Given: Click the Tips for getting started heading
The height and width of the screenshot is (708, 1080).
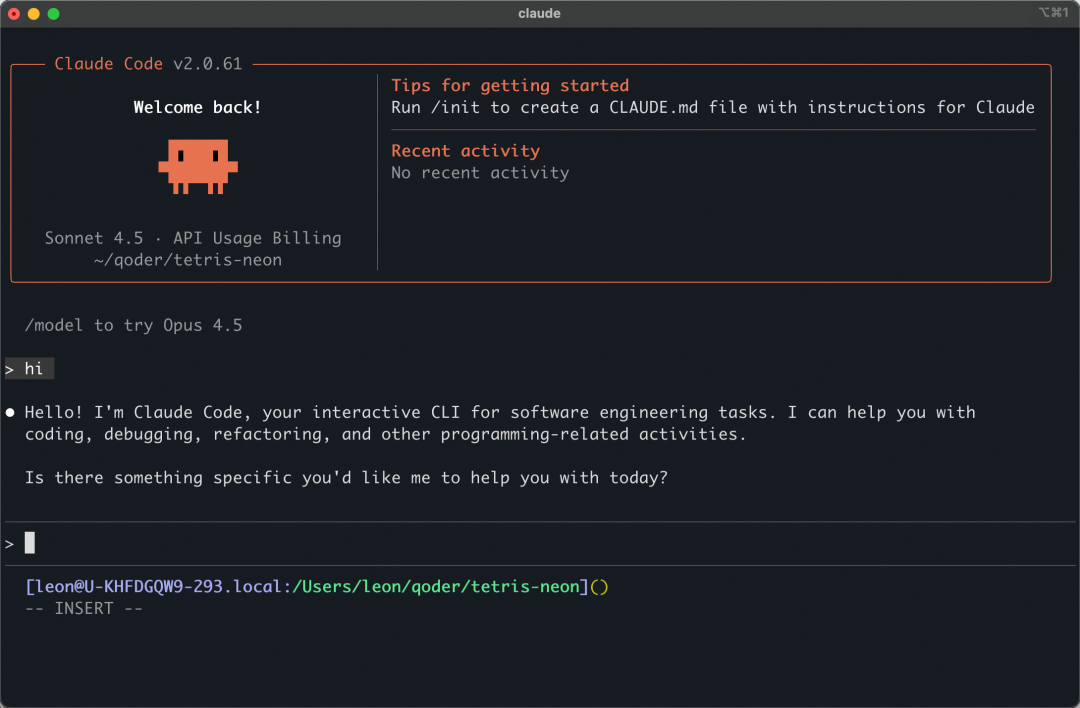Looking at the screenshot, I should [510, 85].
